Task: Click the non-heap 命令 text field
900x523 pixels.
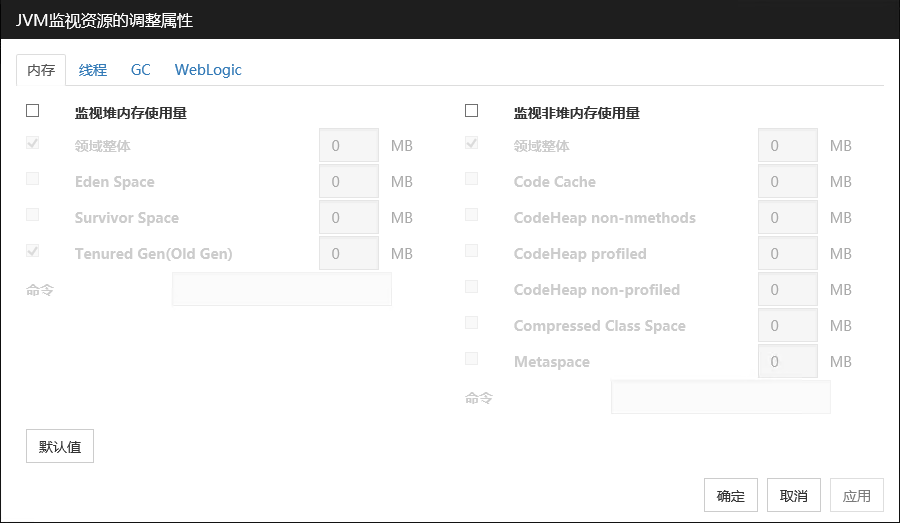Action: [x=721, y=398]
